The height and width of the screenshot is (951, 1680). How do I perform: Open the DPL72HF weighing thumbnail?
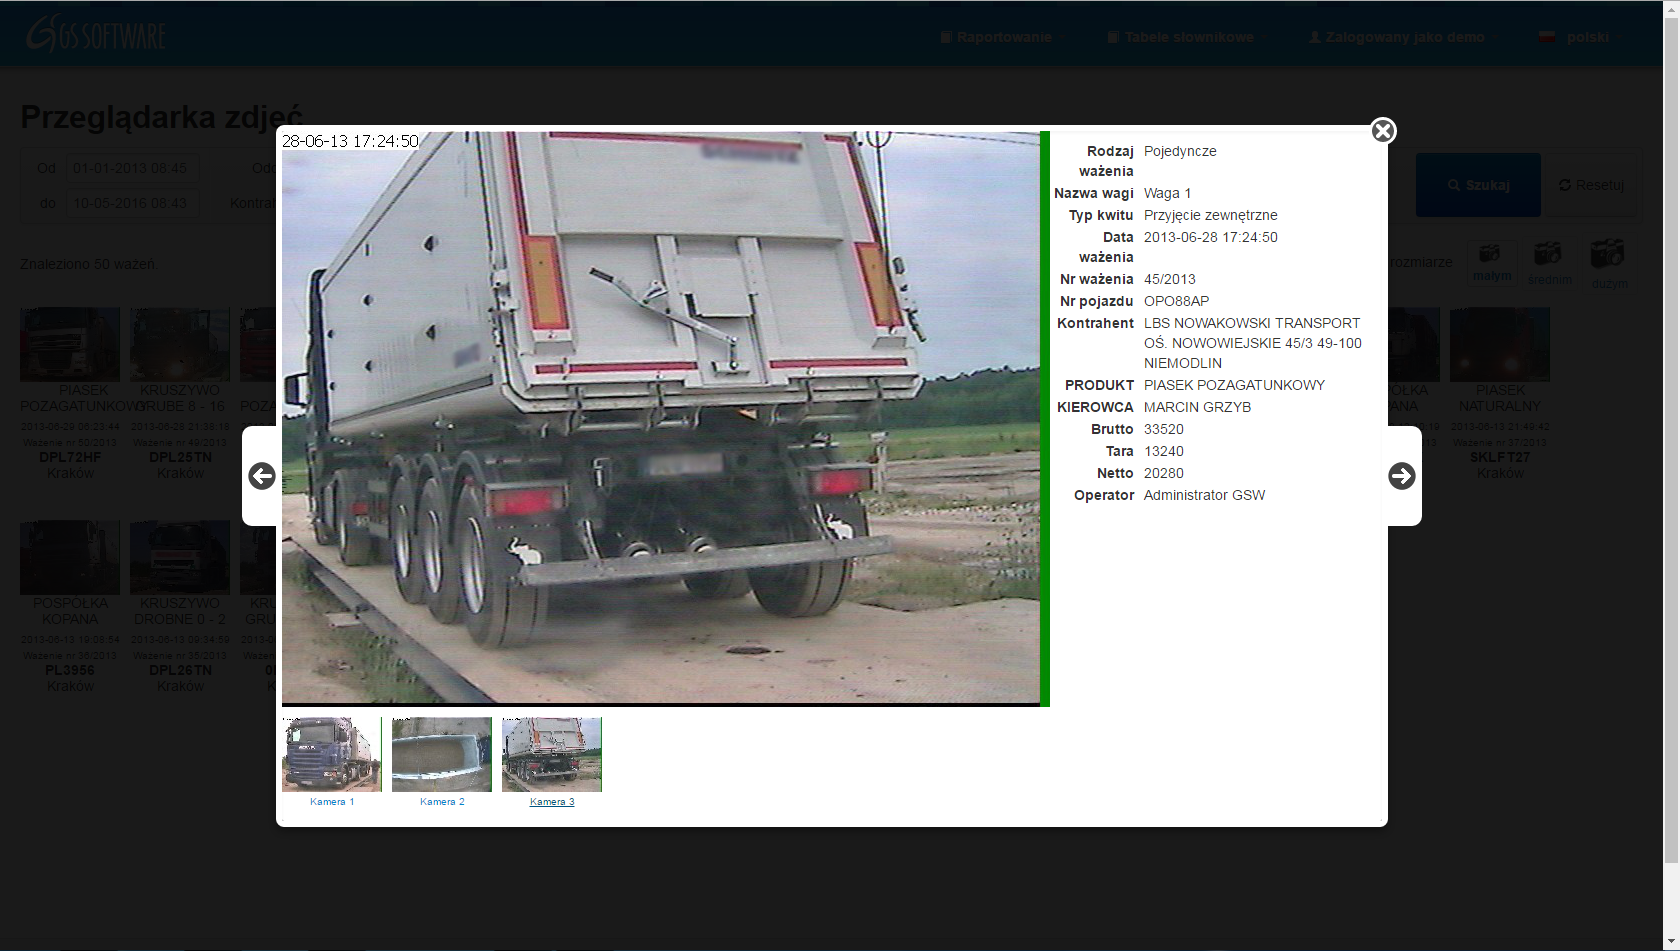point(70,345)
